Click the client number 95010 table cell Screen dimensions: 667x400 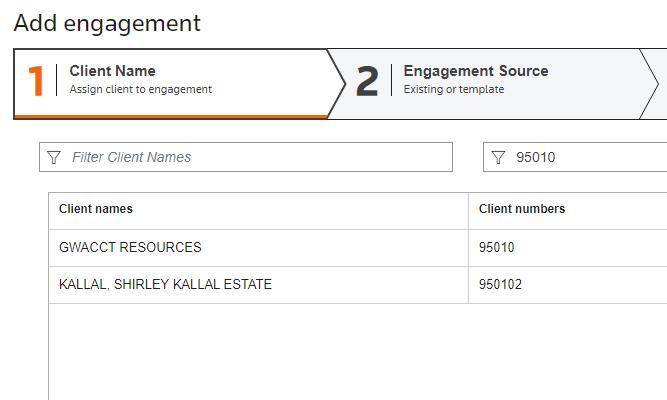(496, 247)
